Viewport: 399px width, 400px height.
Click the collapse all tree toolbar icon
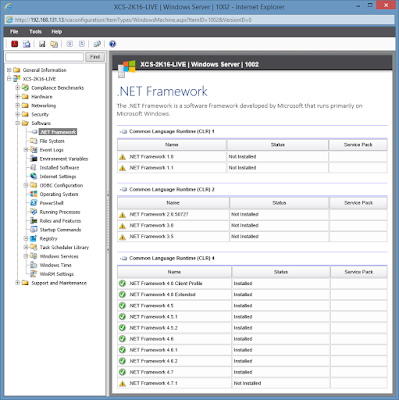tap(82, 44)
